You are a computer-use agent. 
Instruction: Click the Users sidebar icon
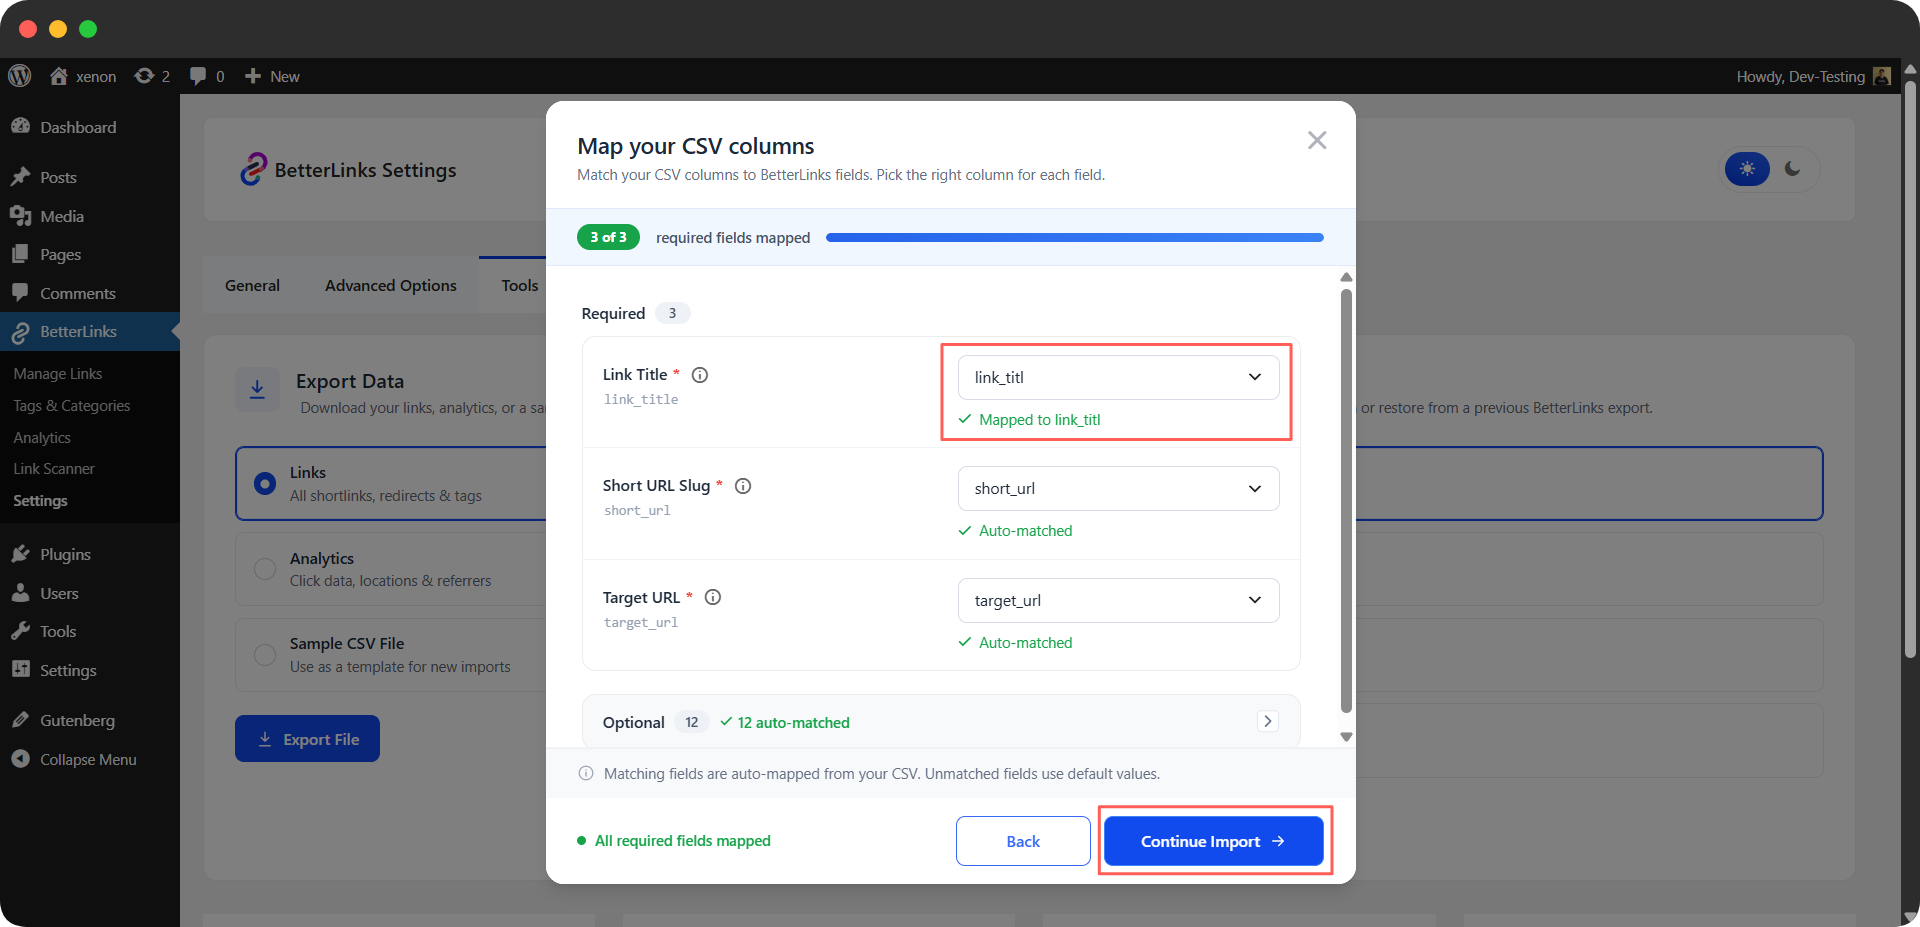[20, 593]
